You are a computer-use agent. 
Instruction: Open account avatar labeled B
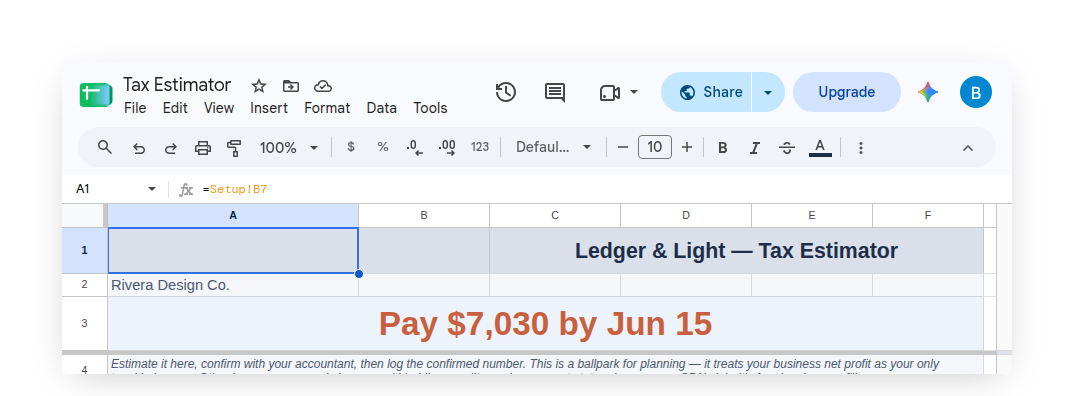(x=975, y=92)
